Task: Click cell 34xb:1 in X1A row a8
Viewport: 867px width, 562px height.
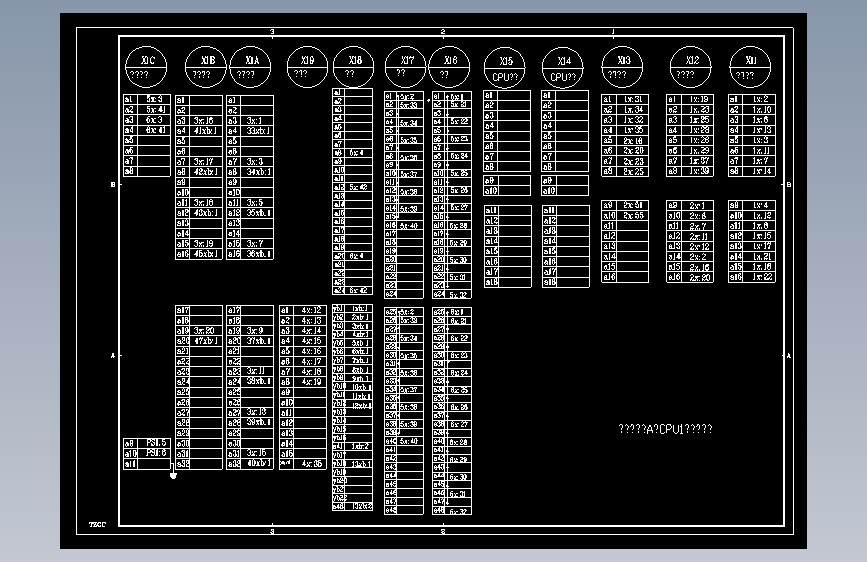Action: [x=257, y=171]
